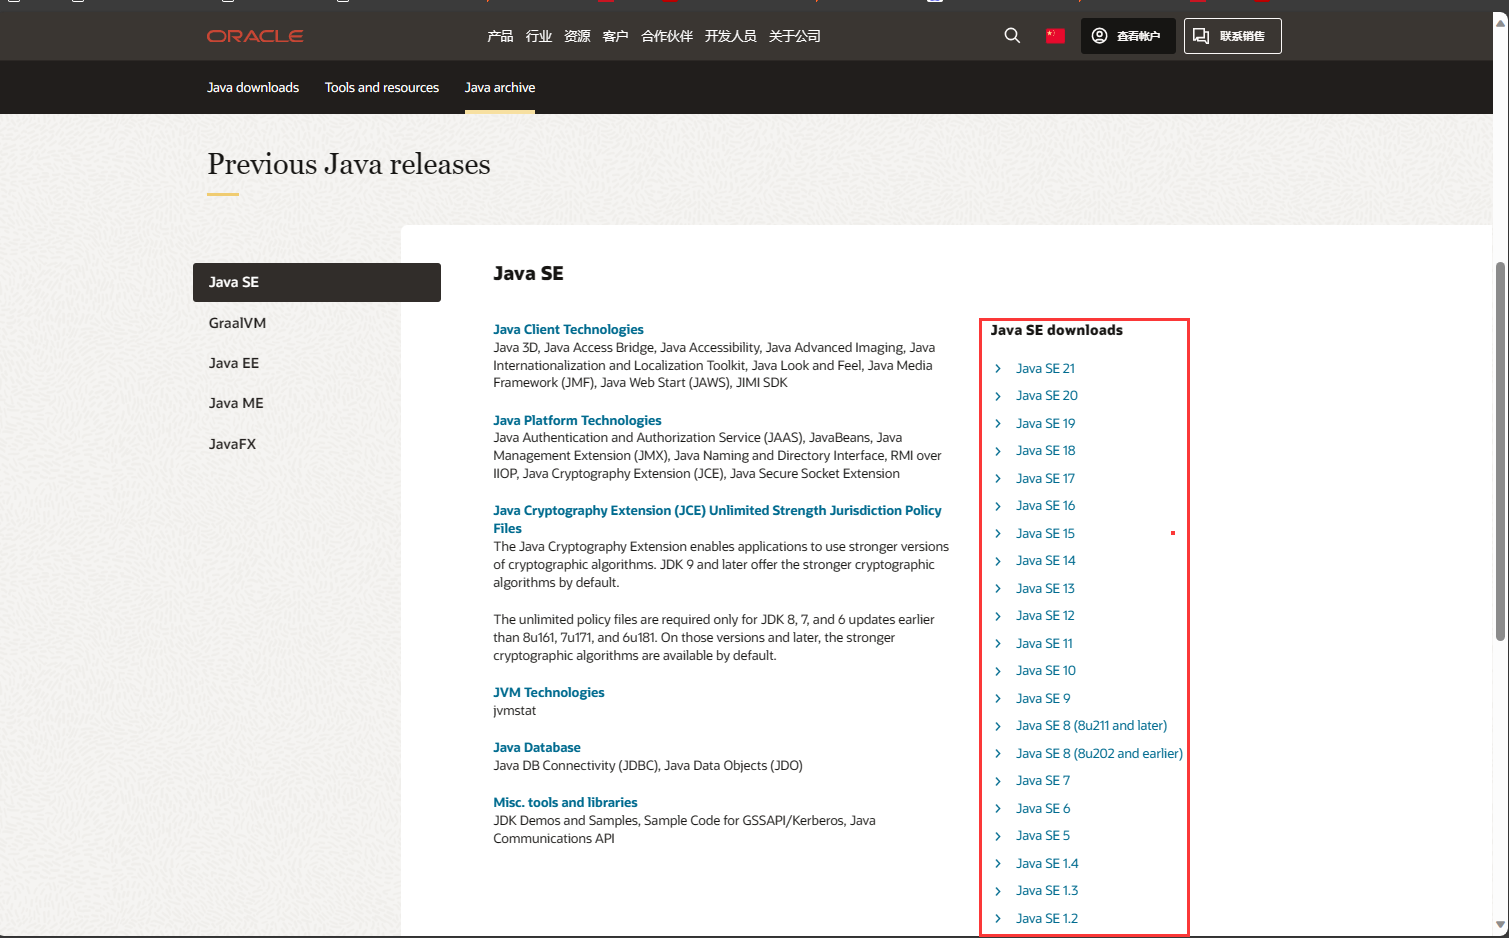Open the 客户 menu
This screenshot has width=1509, height=938.
[616, 36]
